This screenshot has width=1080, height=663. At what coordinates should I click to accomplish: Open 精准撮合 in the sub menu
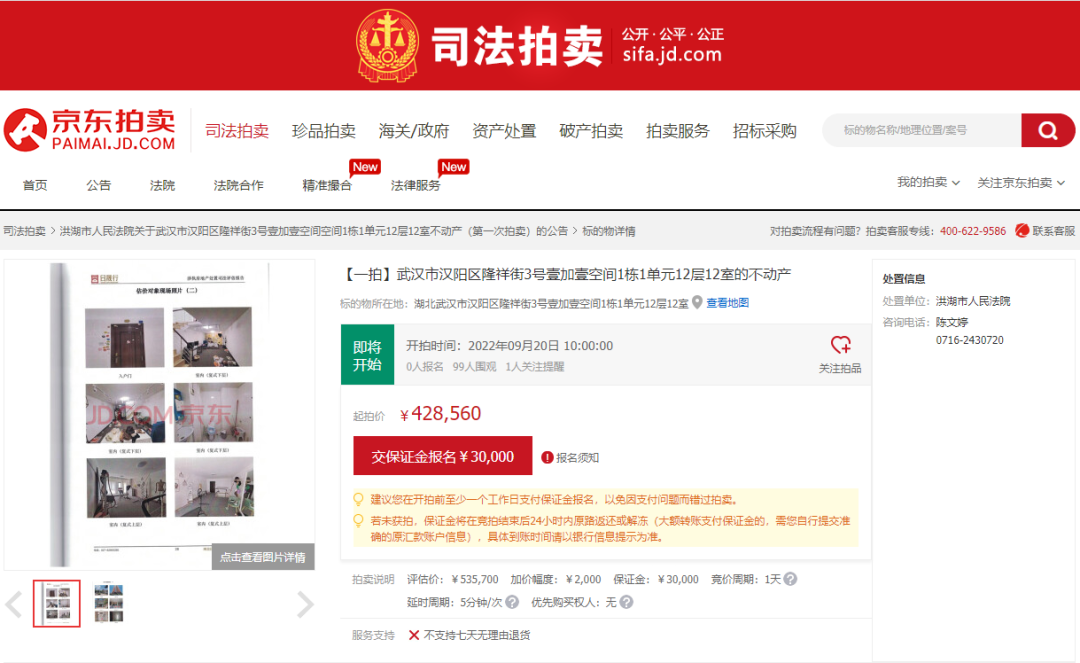[x=327, y=185]
